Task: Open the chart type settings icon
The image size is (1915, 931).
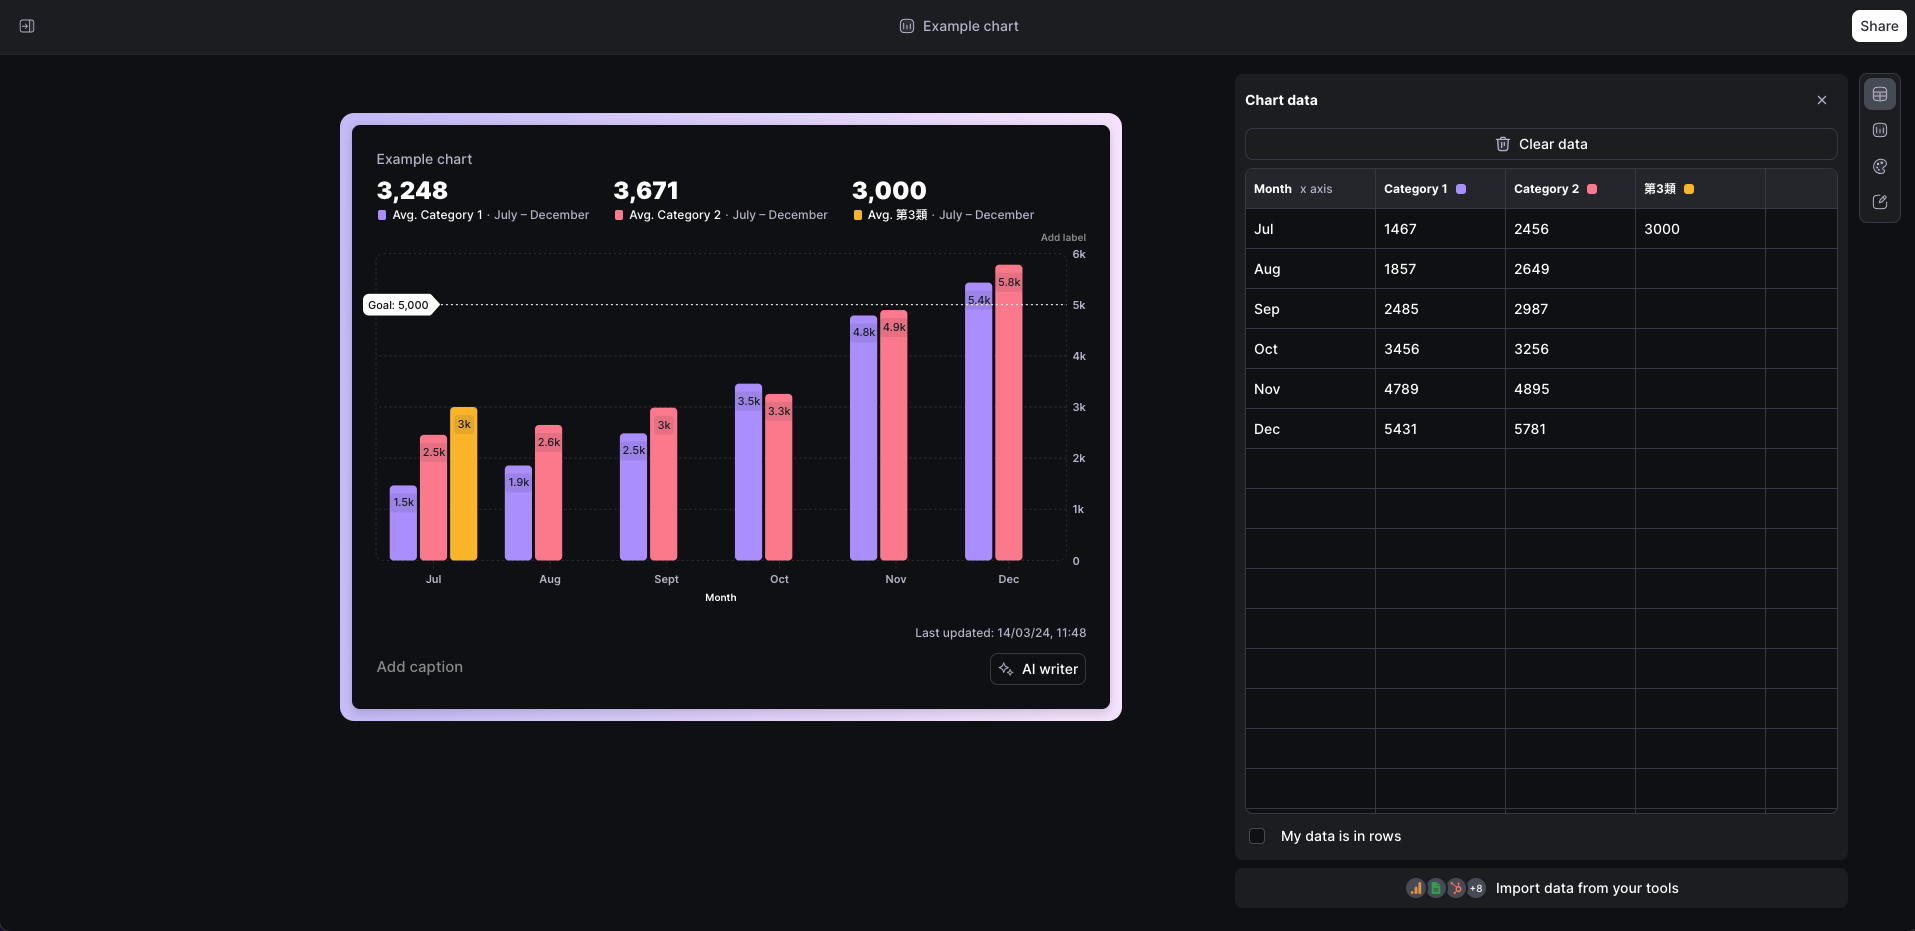Action: 1880,130
